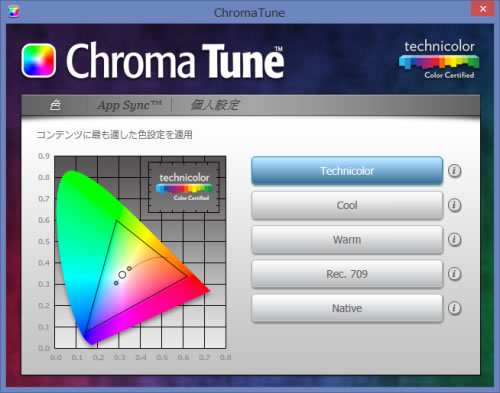Image resolution: width=500 pixels, height=393 pixels.
Task: Click the info icon beside Technicolor
Action: (454, 171)
